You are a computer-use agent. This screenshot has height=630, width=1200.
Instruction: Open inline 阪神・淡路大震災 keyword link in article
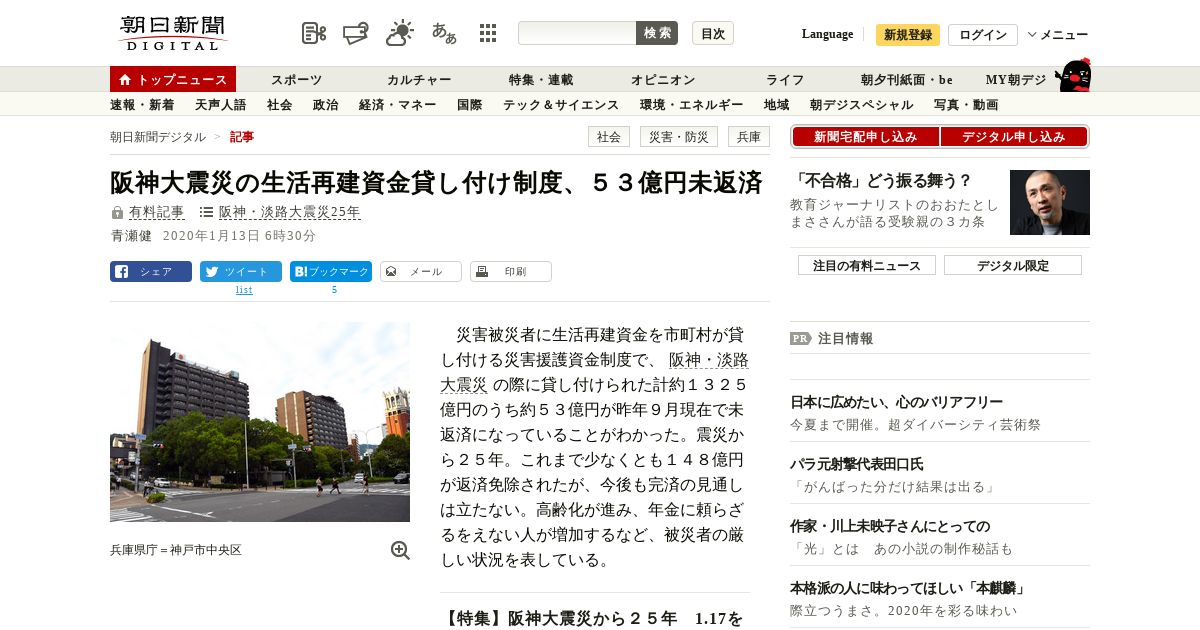594,372
